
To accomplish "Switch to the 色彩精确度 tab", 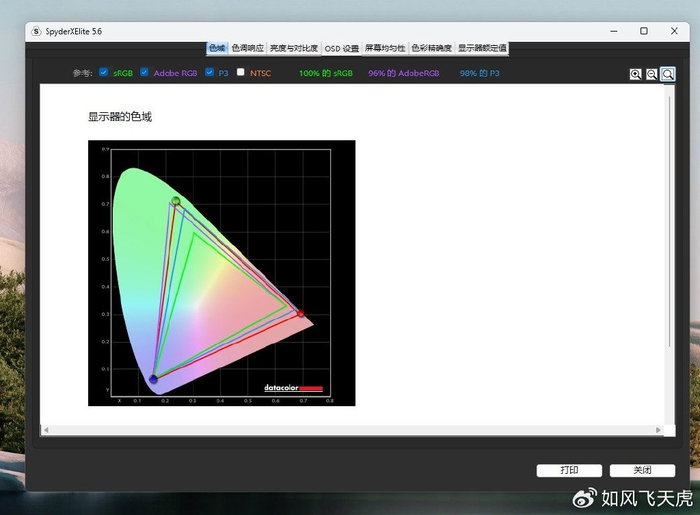I will (432, 48).
